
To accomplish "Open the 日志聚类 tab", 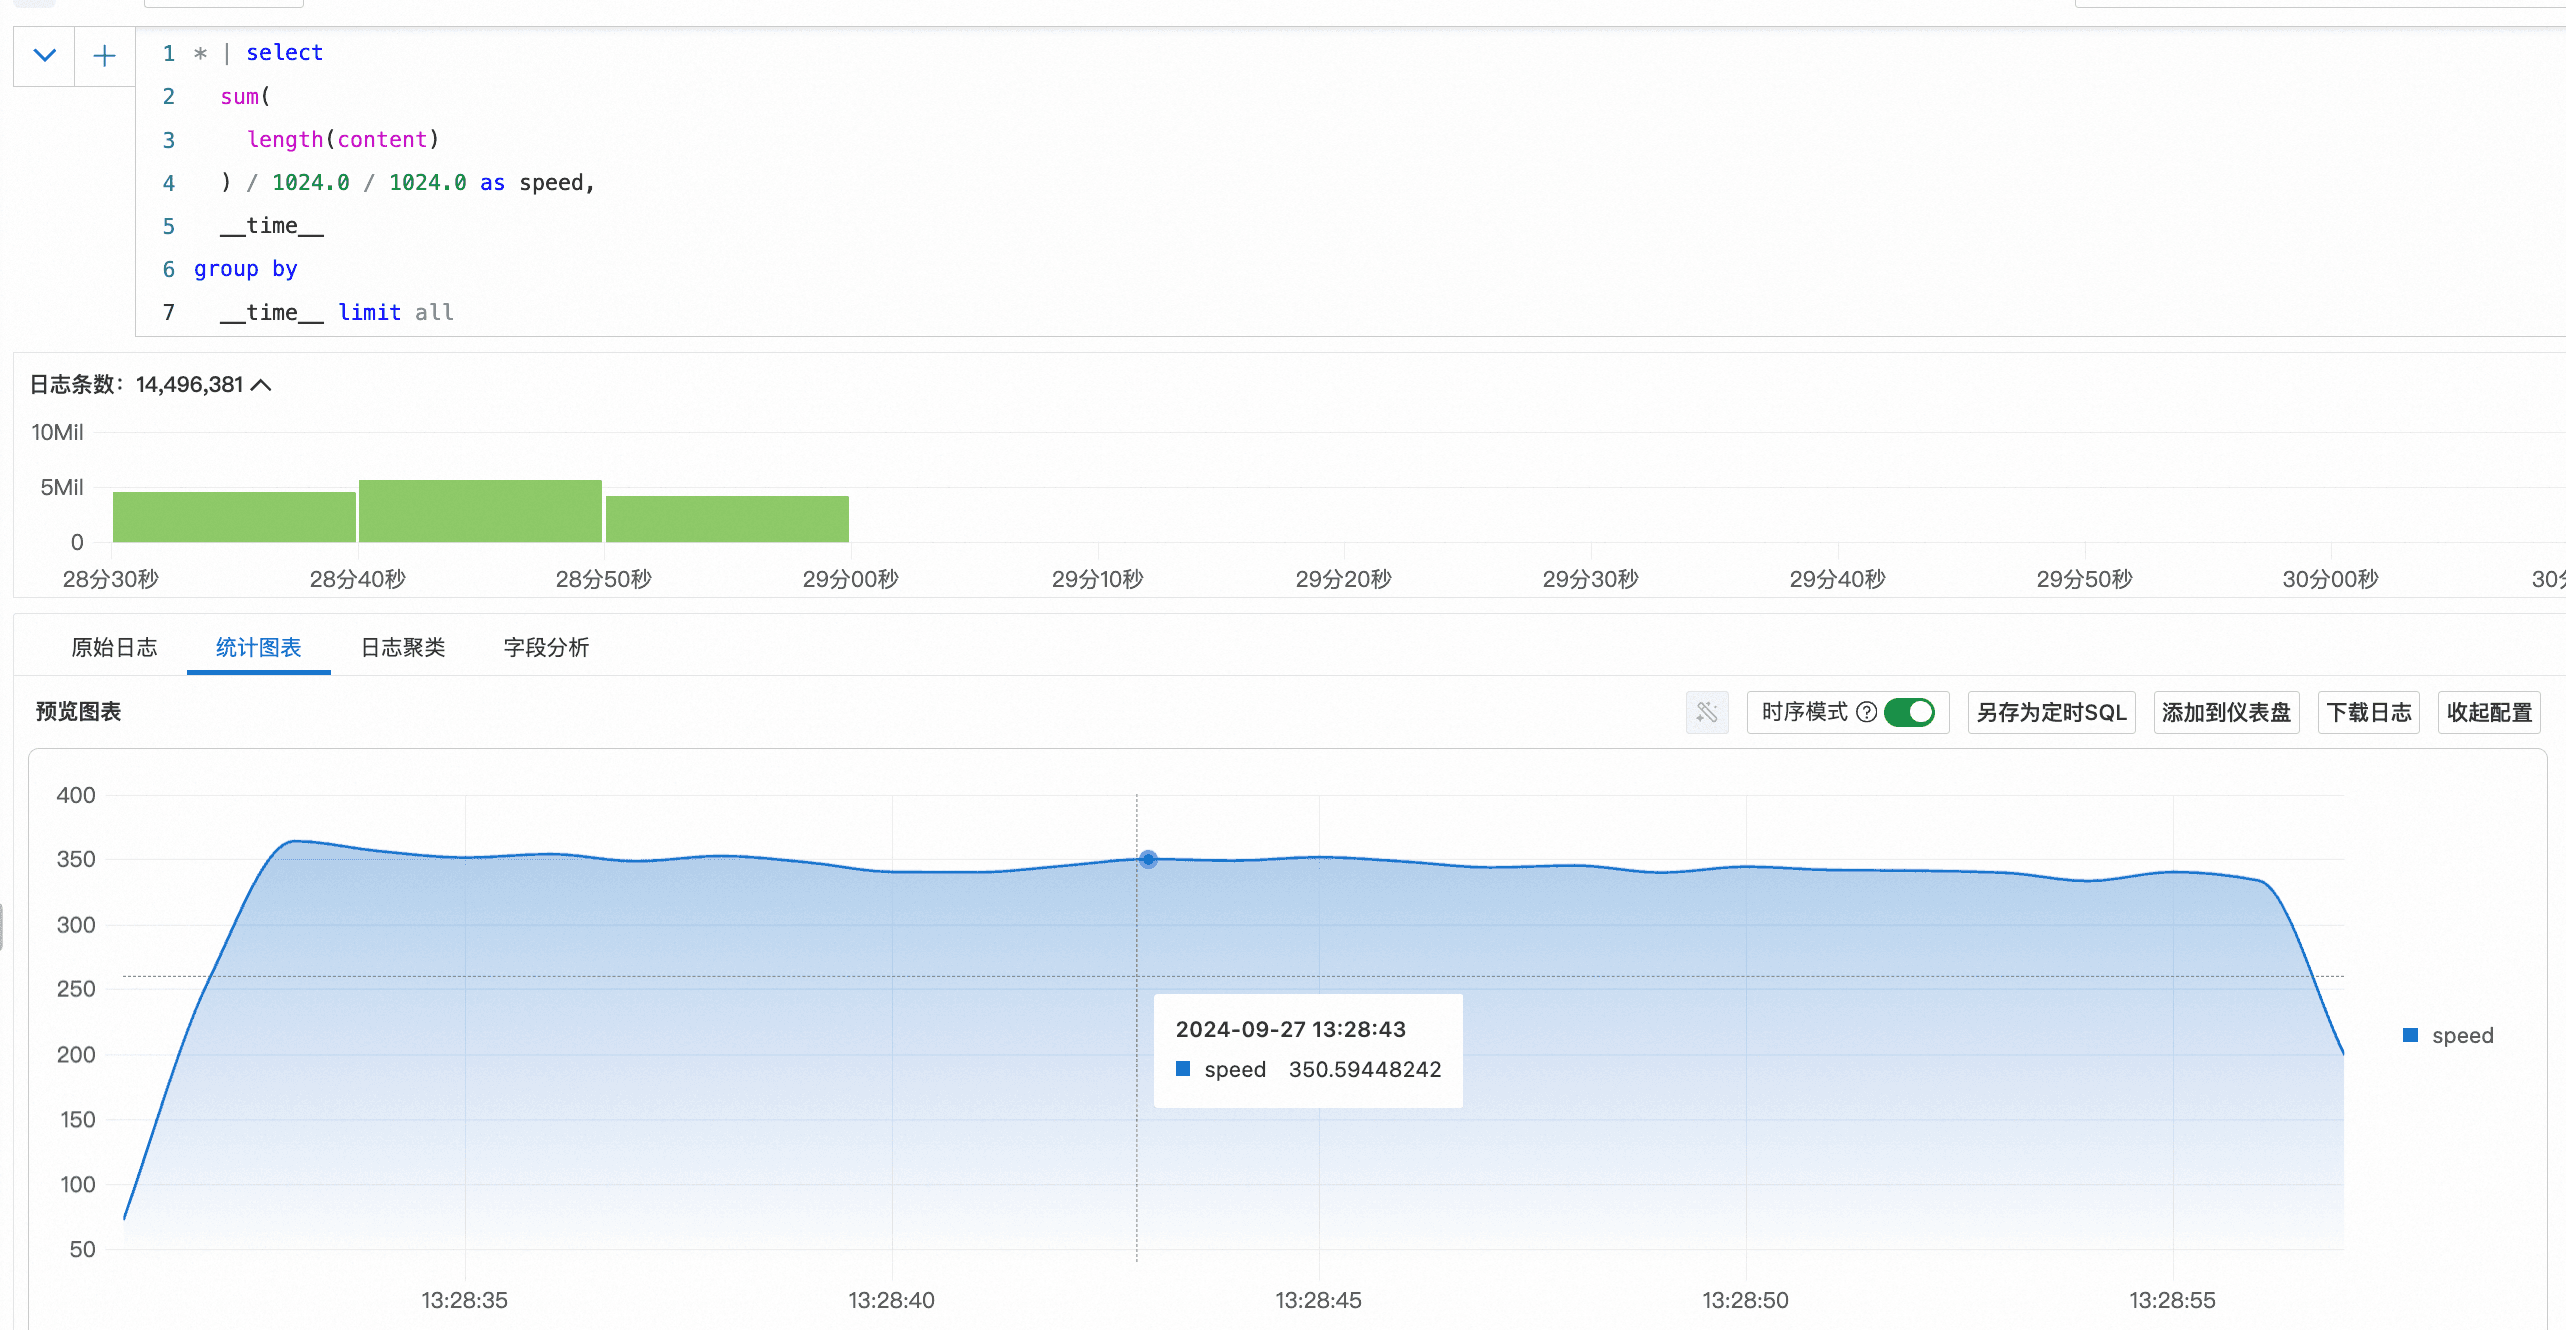I will coord(402,647).
